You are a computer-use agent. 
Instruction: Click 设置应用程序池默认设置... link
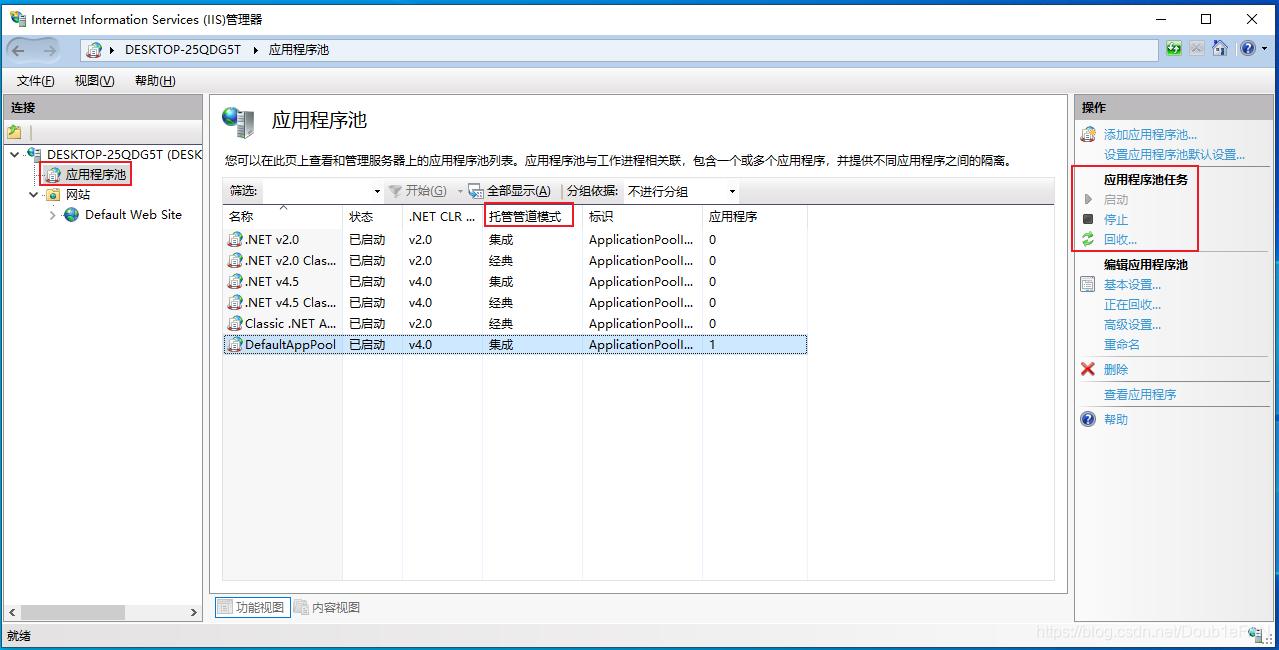pos(1174,154)
